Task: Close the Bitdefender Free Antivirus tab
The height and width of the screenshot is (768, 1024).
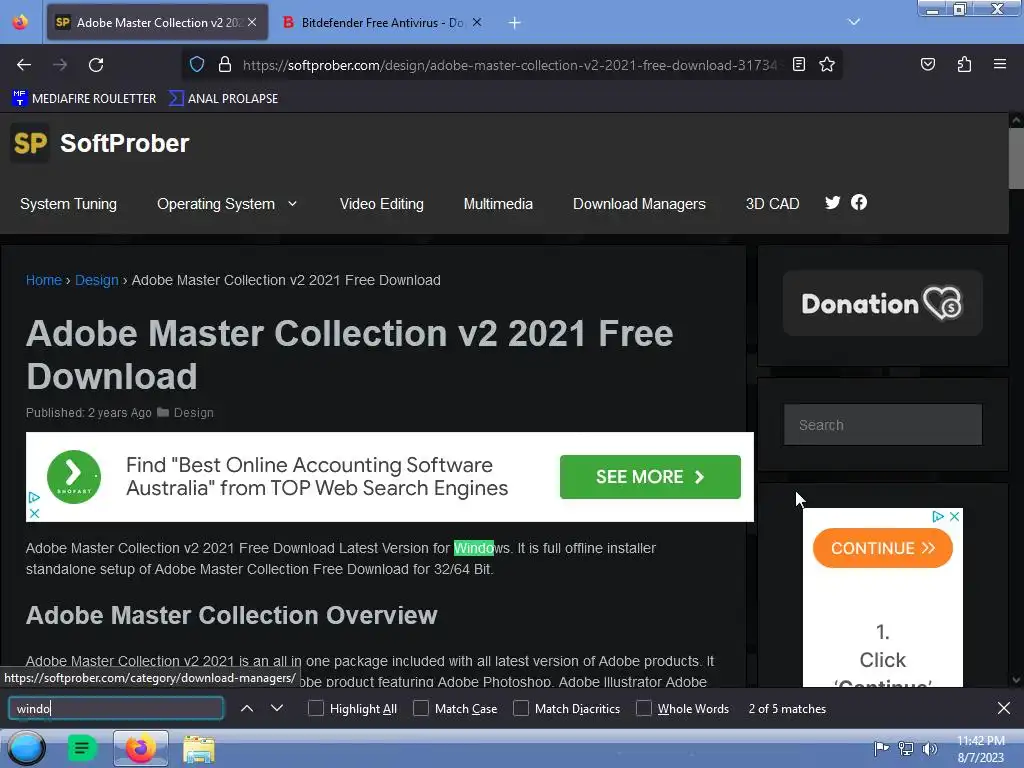Action: coord(477,22)
